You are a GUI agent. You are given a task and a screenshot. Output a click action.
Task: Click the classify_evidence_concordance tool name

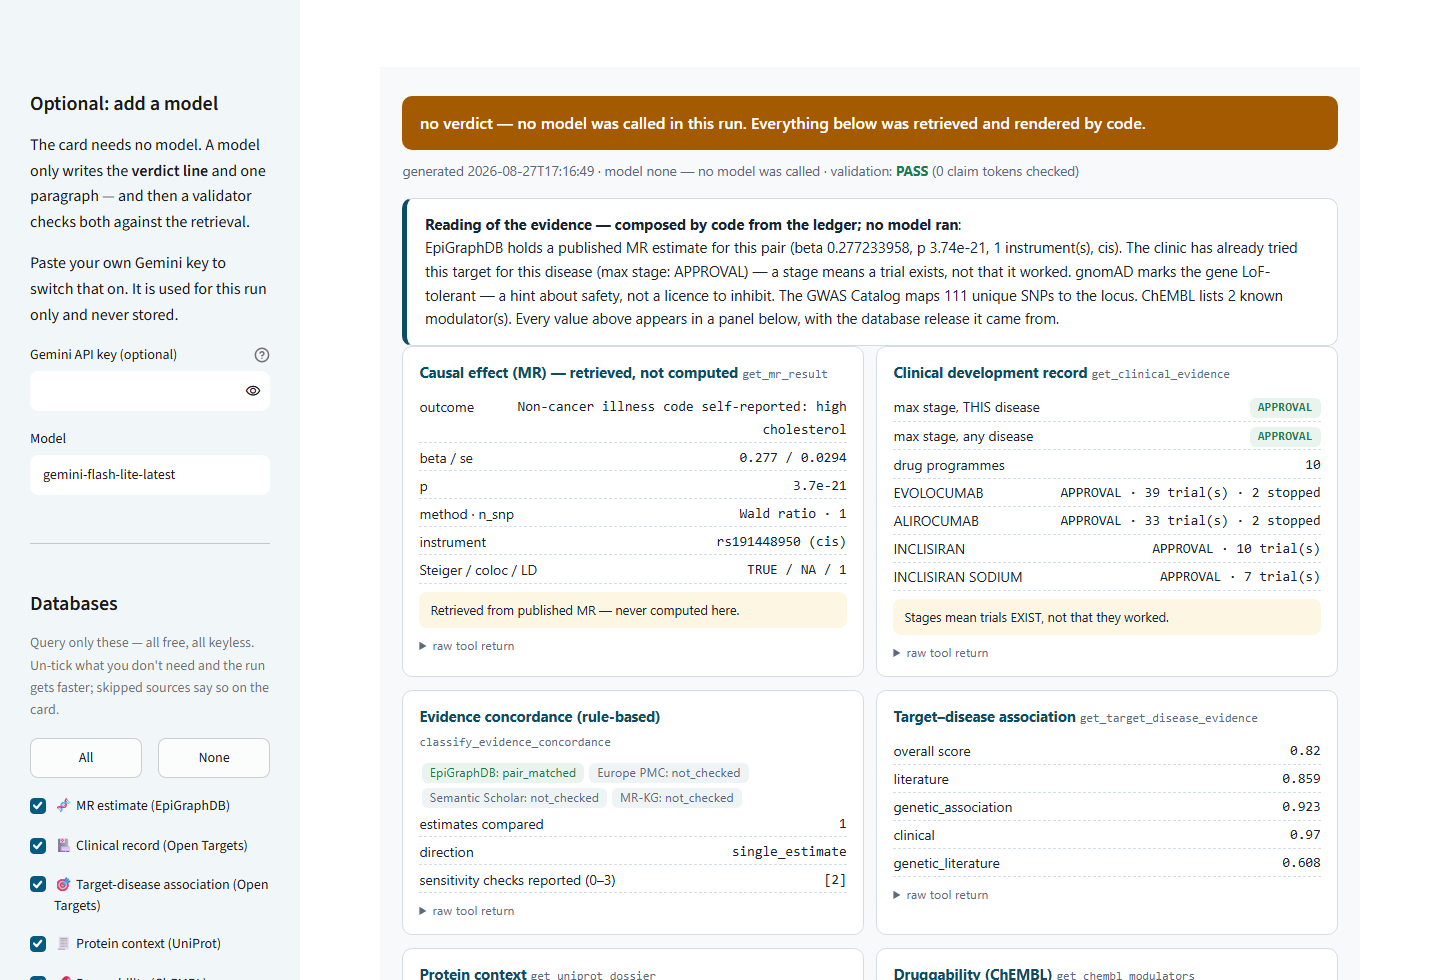tap(515, 742)
